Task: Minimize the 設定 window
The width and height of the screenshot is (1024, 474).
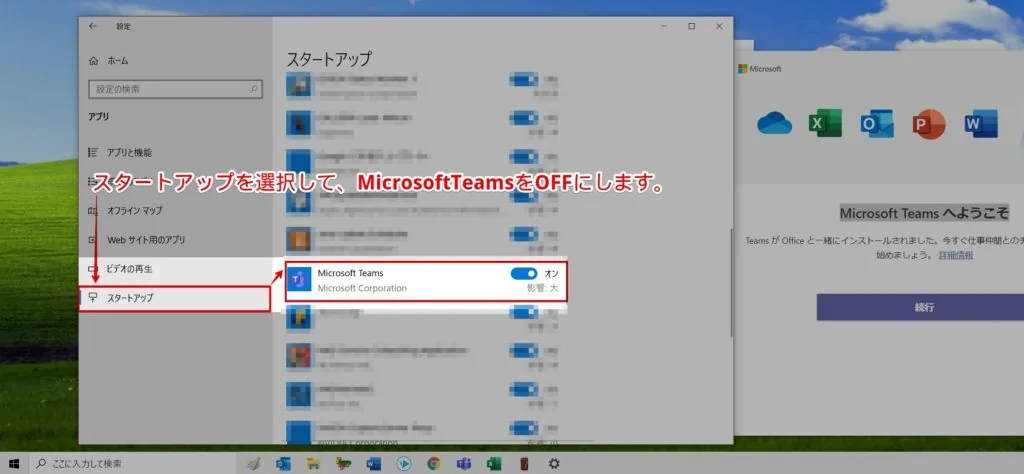Action: coord(664,26)
